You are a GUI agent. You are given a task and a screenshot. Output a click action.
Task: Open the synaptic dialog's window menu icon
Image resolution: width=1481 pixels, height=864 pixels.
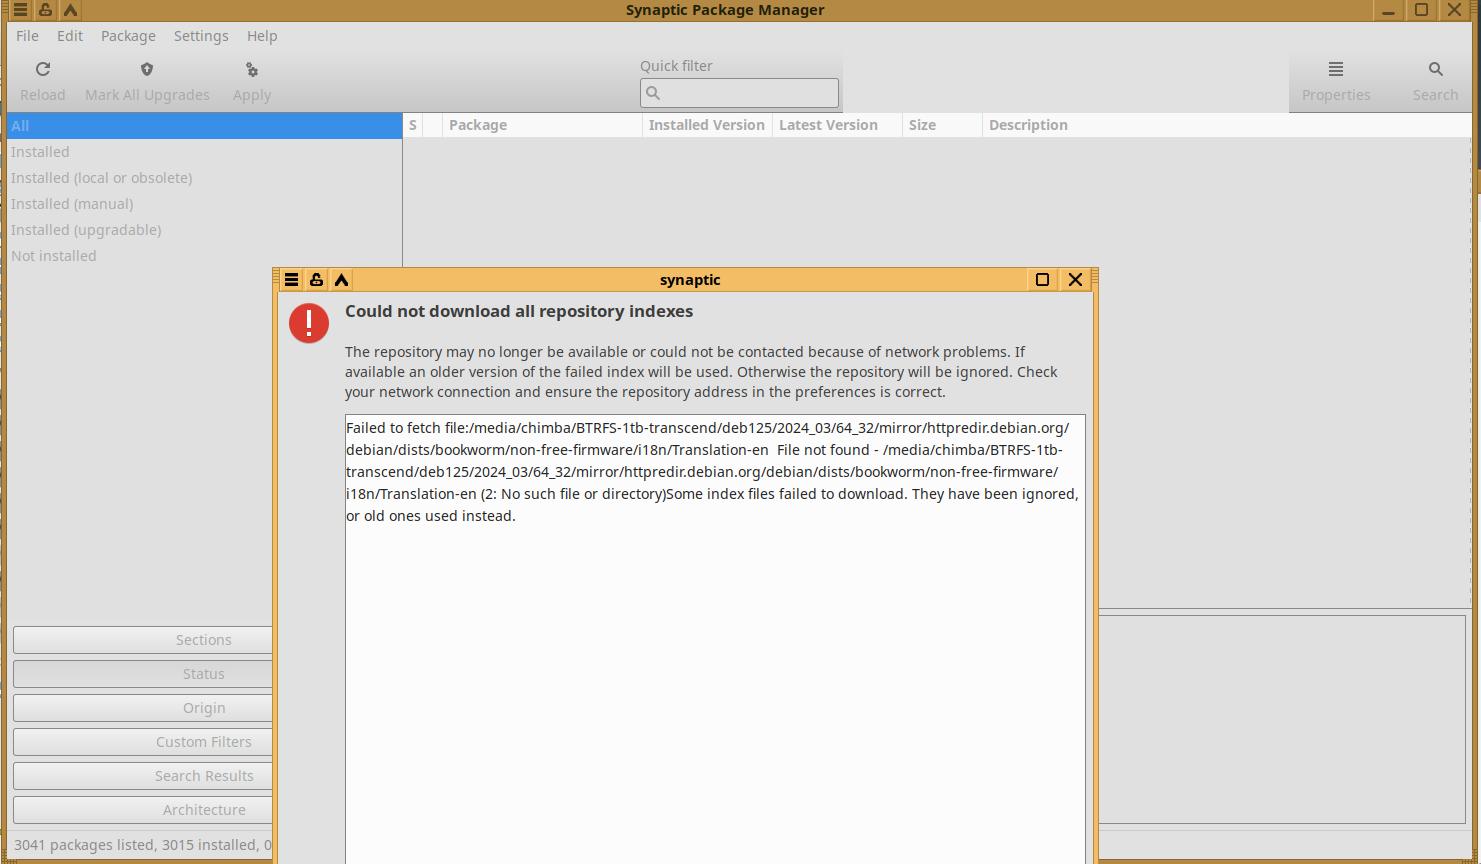point(291,280)
